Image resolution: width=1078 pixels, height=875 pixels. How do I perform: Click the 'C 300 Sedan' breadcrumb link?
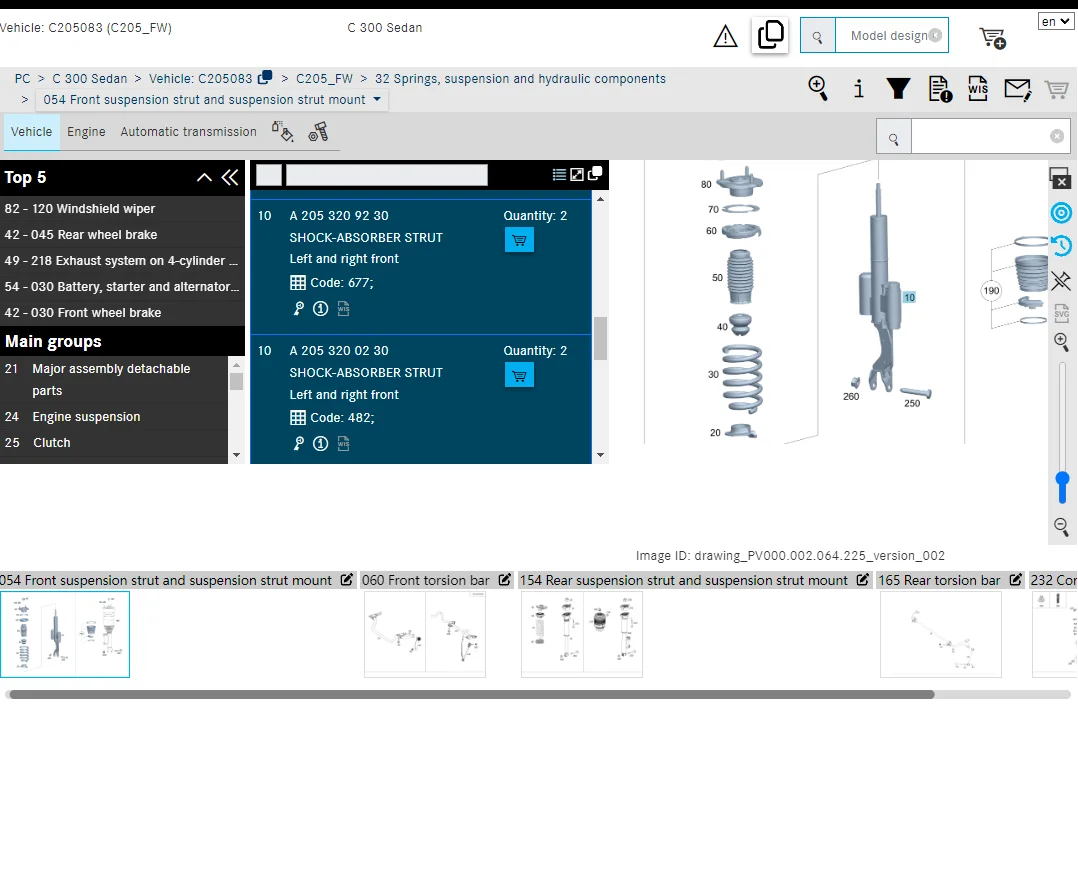pyautogui.click(x=89, y=78)
